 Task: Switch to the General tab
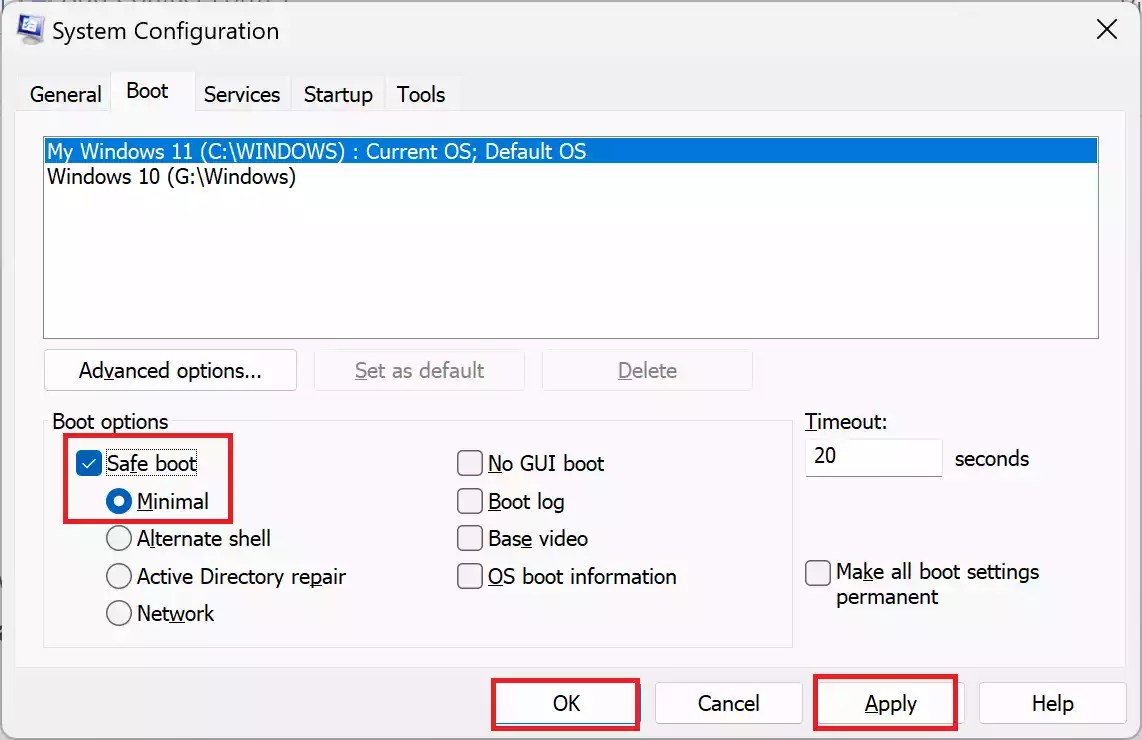tap(64, 93)
